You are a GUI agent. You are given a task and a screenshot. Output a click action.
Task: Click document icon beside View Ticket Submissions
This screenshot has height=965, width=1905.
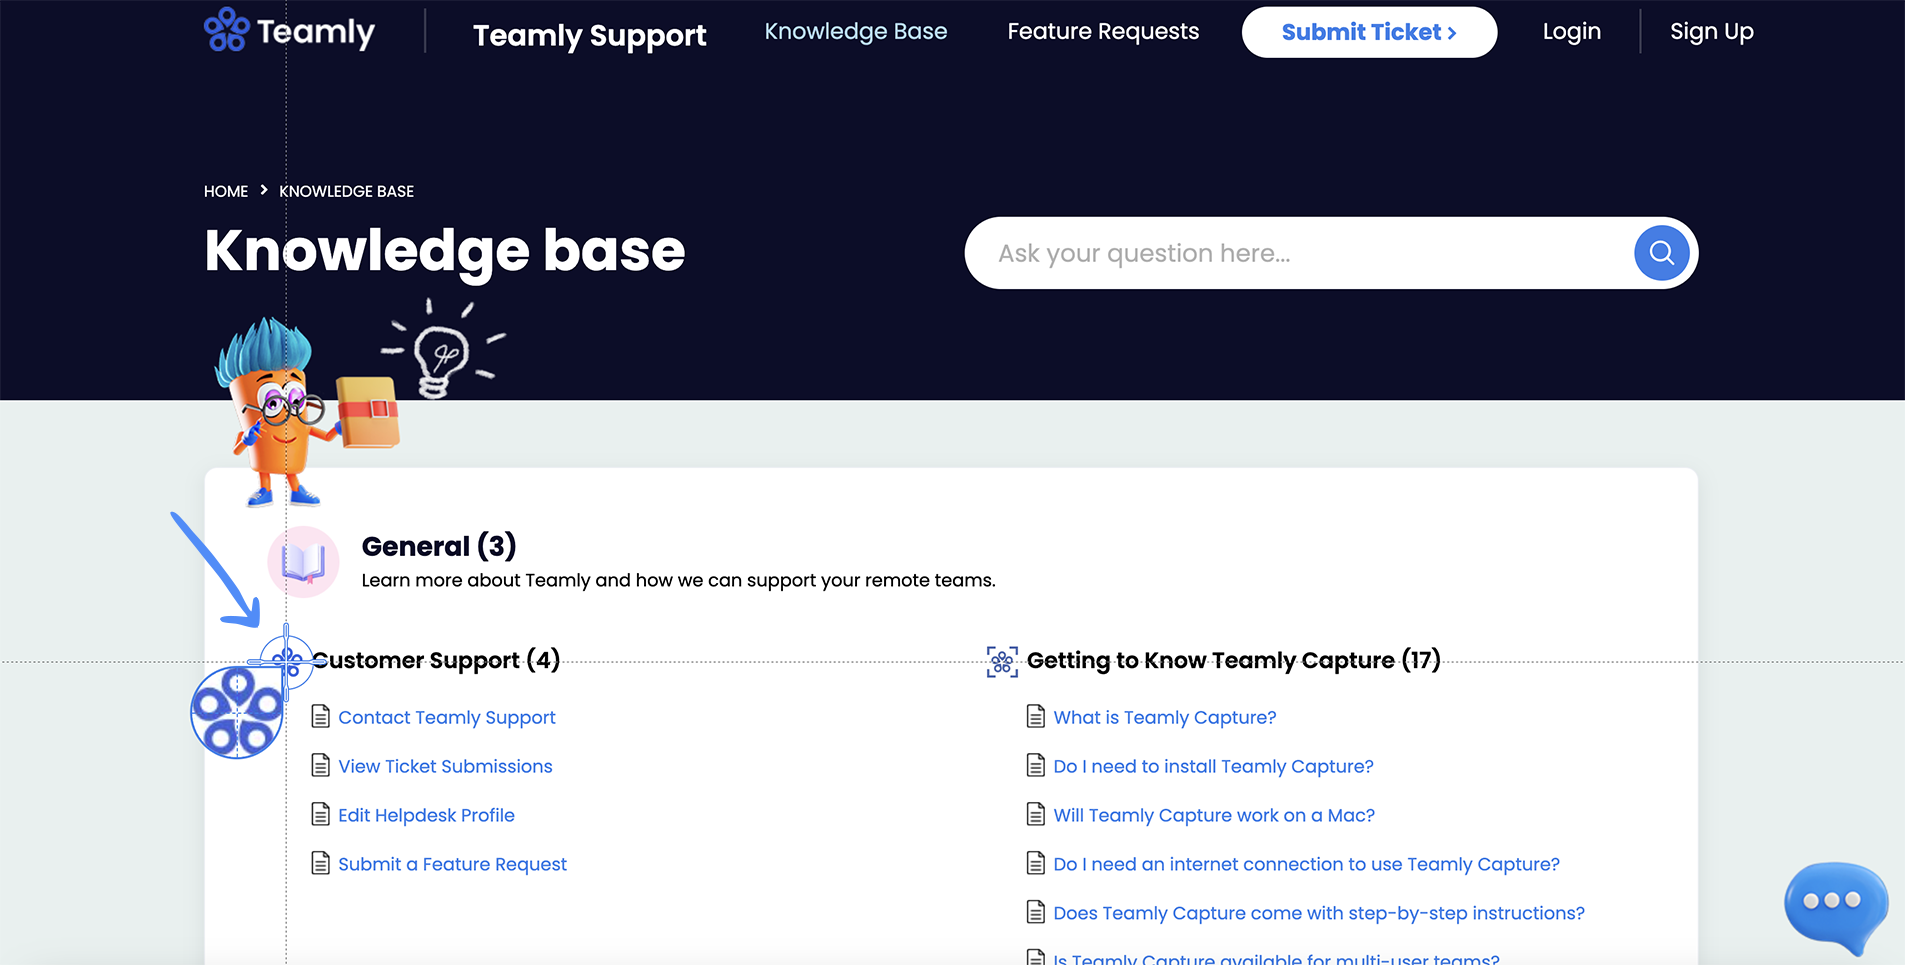click(x=320, y=765)
